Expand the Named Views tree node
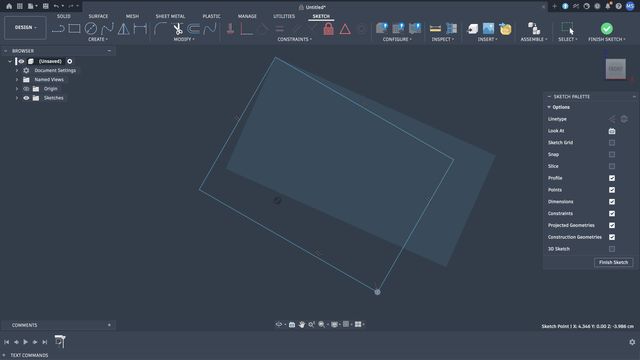640x360 pixels. (x=17, y=80)
